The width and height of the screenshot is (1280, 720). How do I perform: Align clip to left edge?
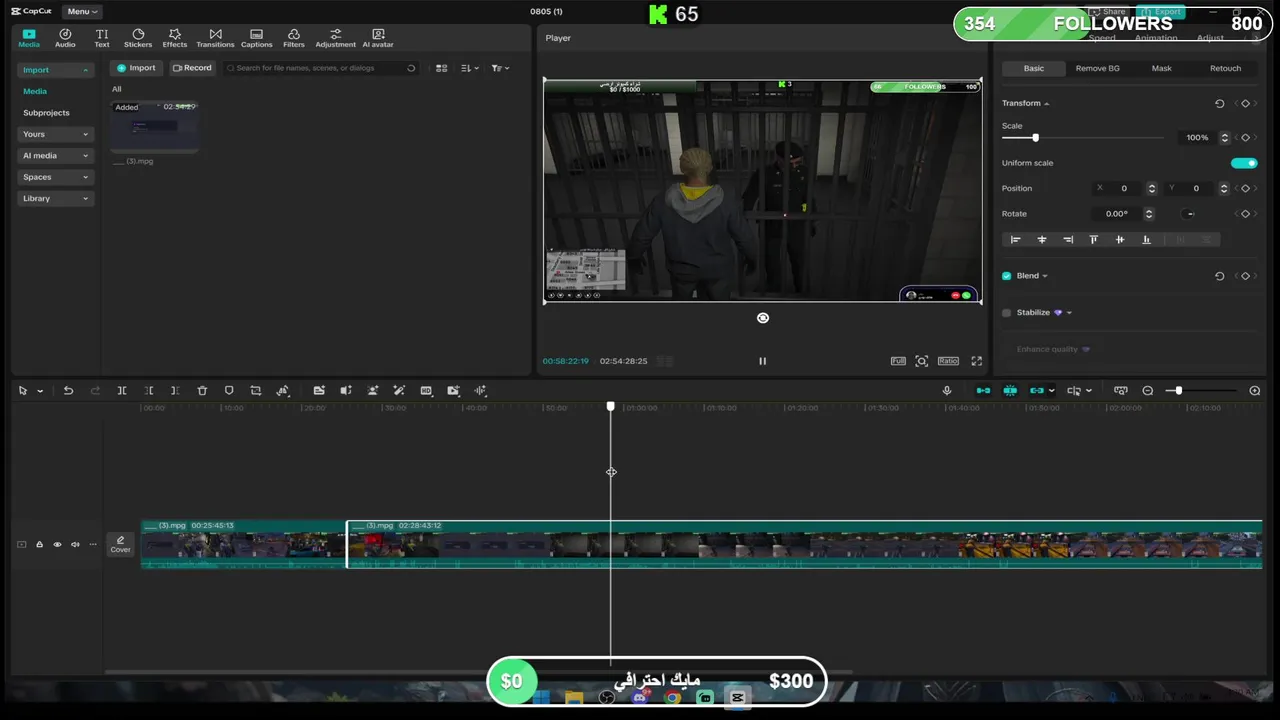click(1016, 240)
